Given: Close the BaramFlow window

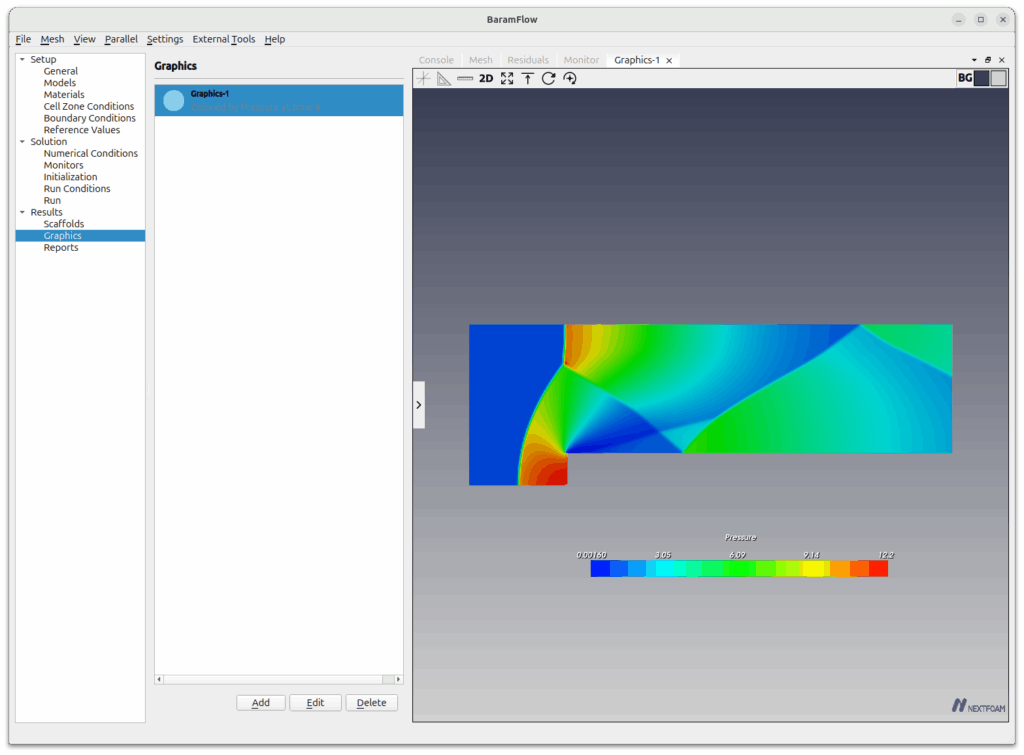Looking at the screenshot, I should pos(1002,20).
